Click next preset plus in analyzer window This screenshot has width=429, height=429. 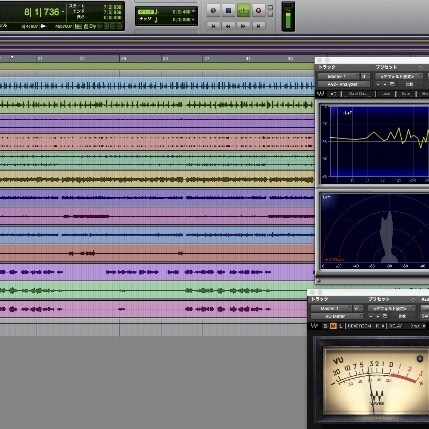tap(385, 84)
